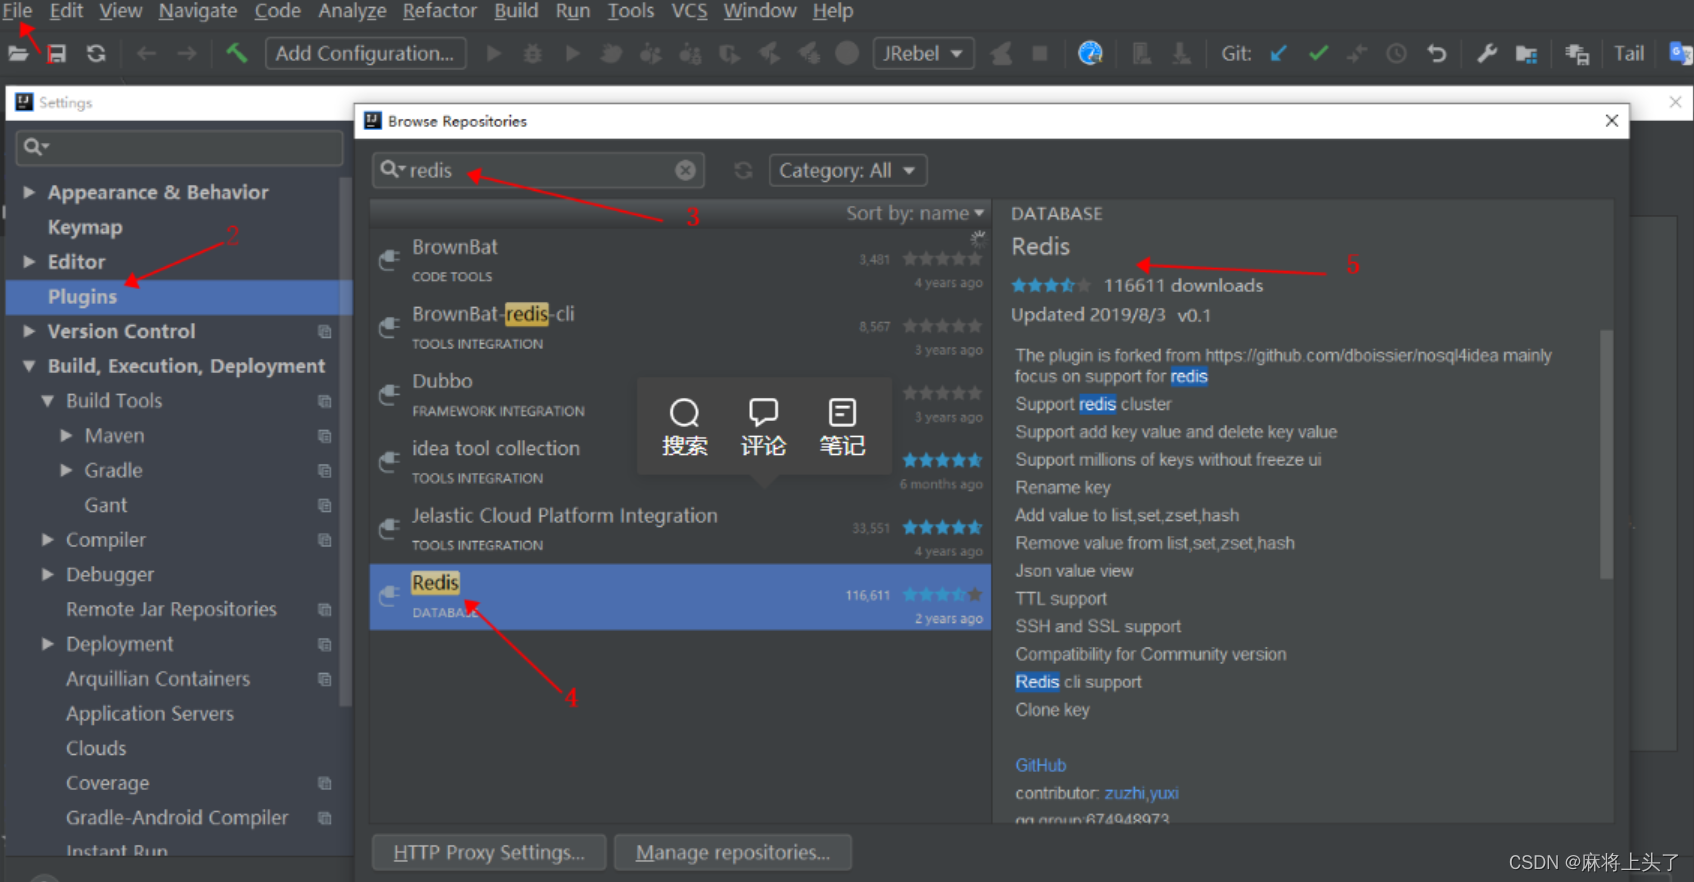Viewport: 1694px width, 882px height.
Task: Click the Back navigation arrow
Action: 146,53
